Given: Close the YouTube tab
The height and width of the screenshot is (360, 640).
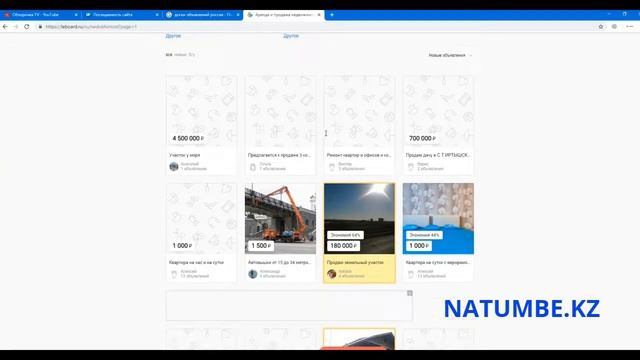Looking at the screenshot, I should click(76, 15).
